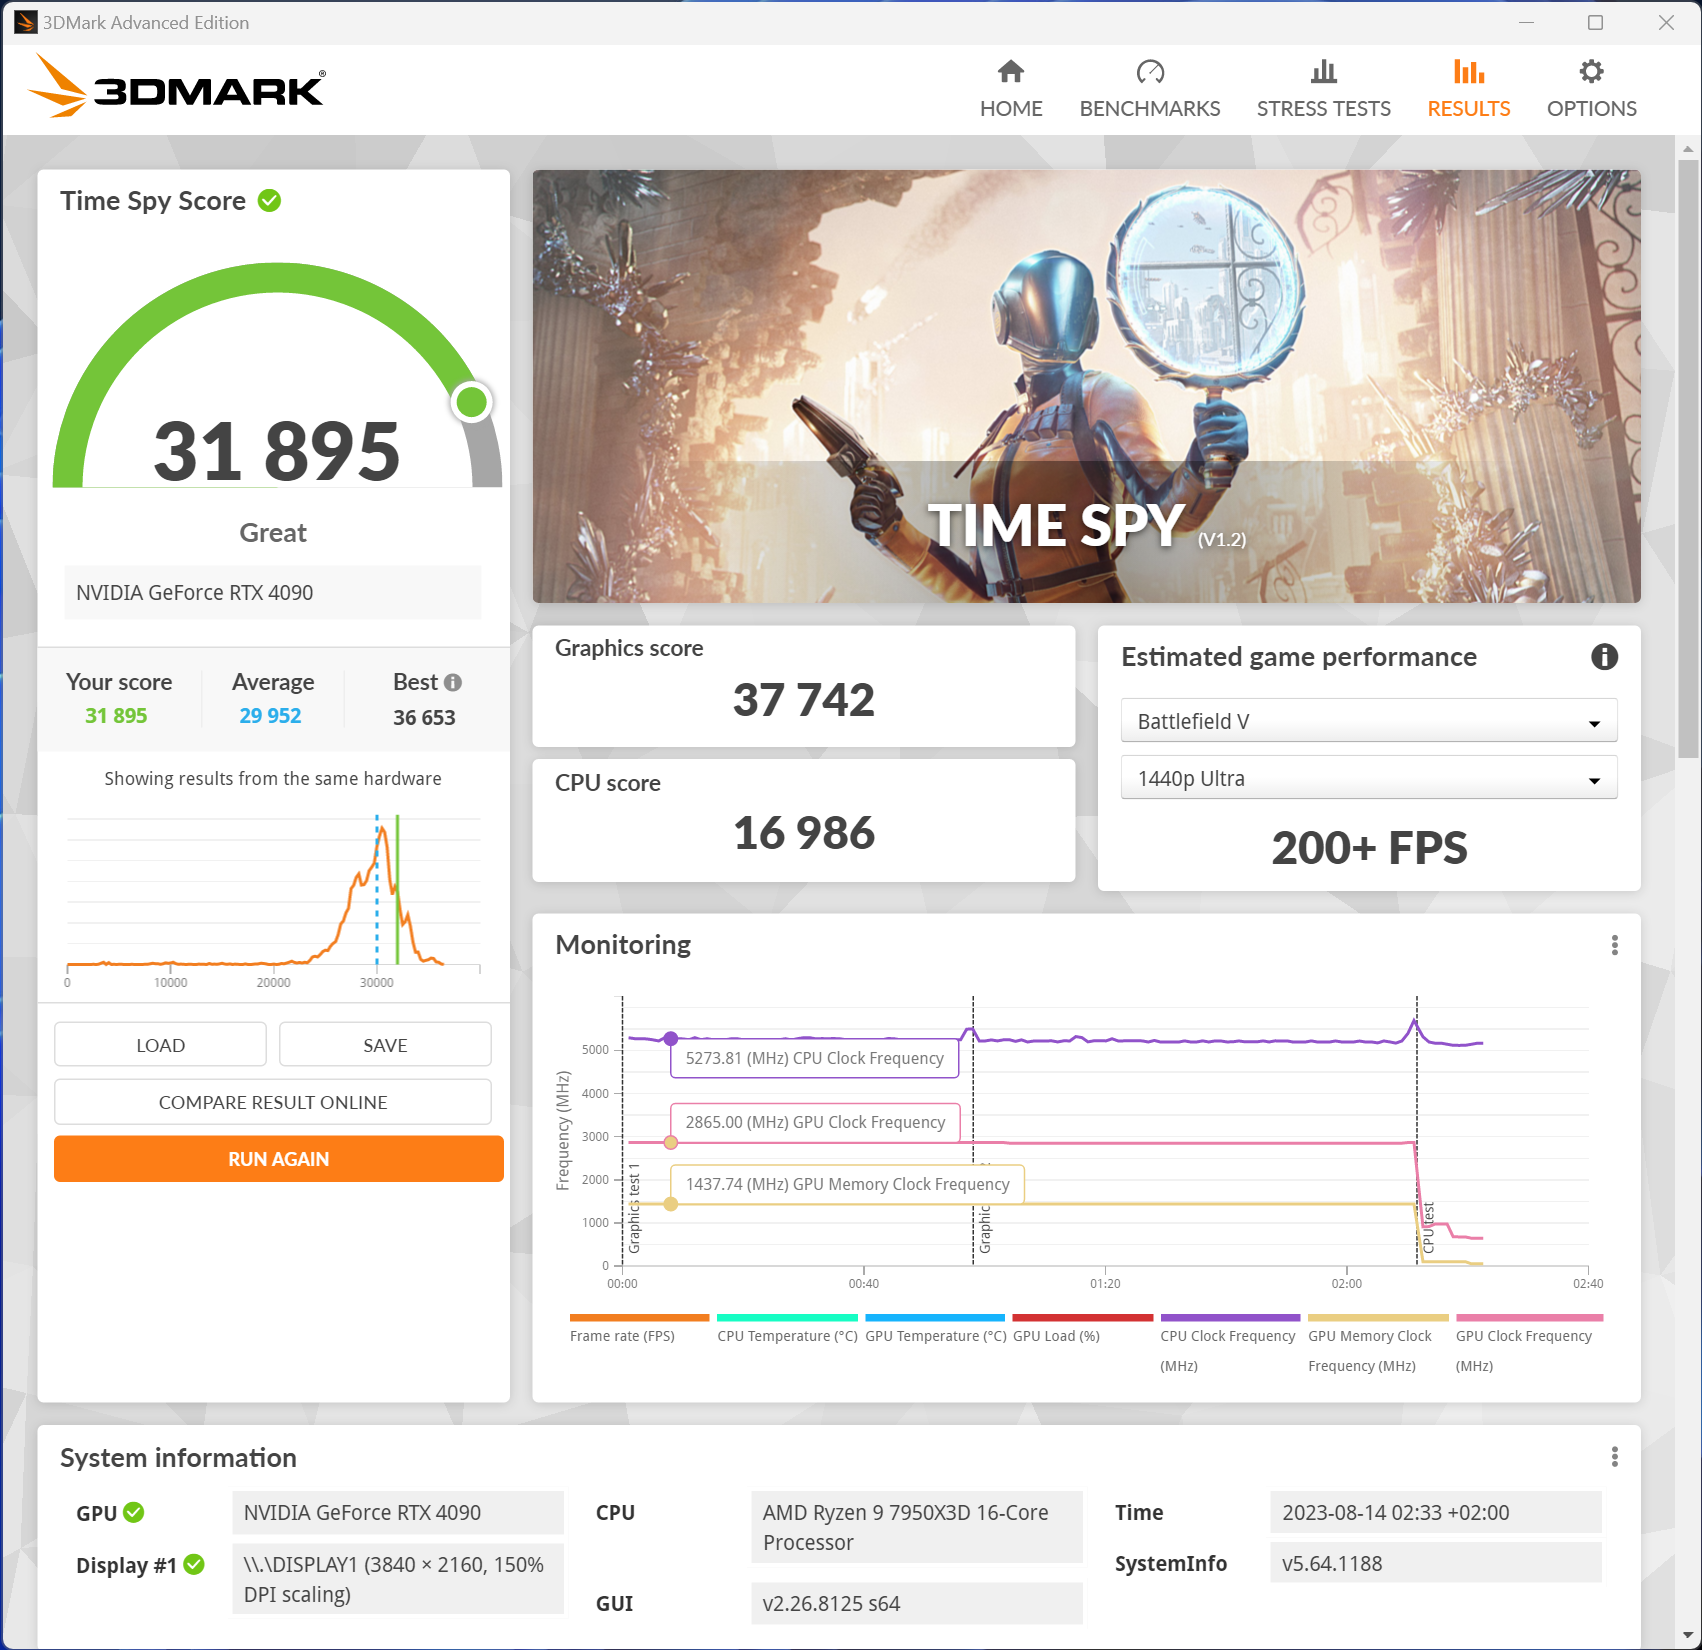1702x1650 pixels.
Task: Click the SystemInfo version v5.64.1188
Action: pyautogui.click(x=1435, y=1563)
